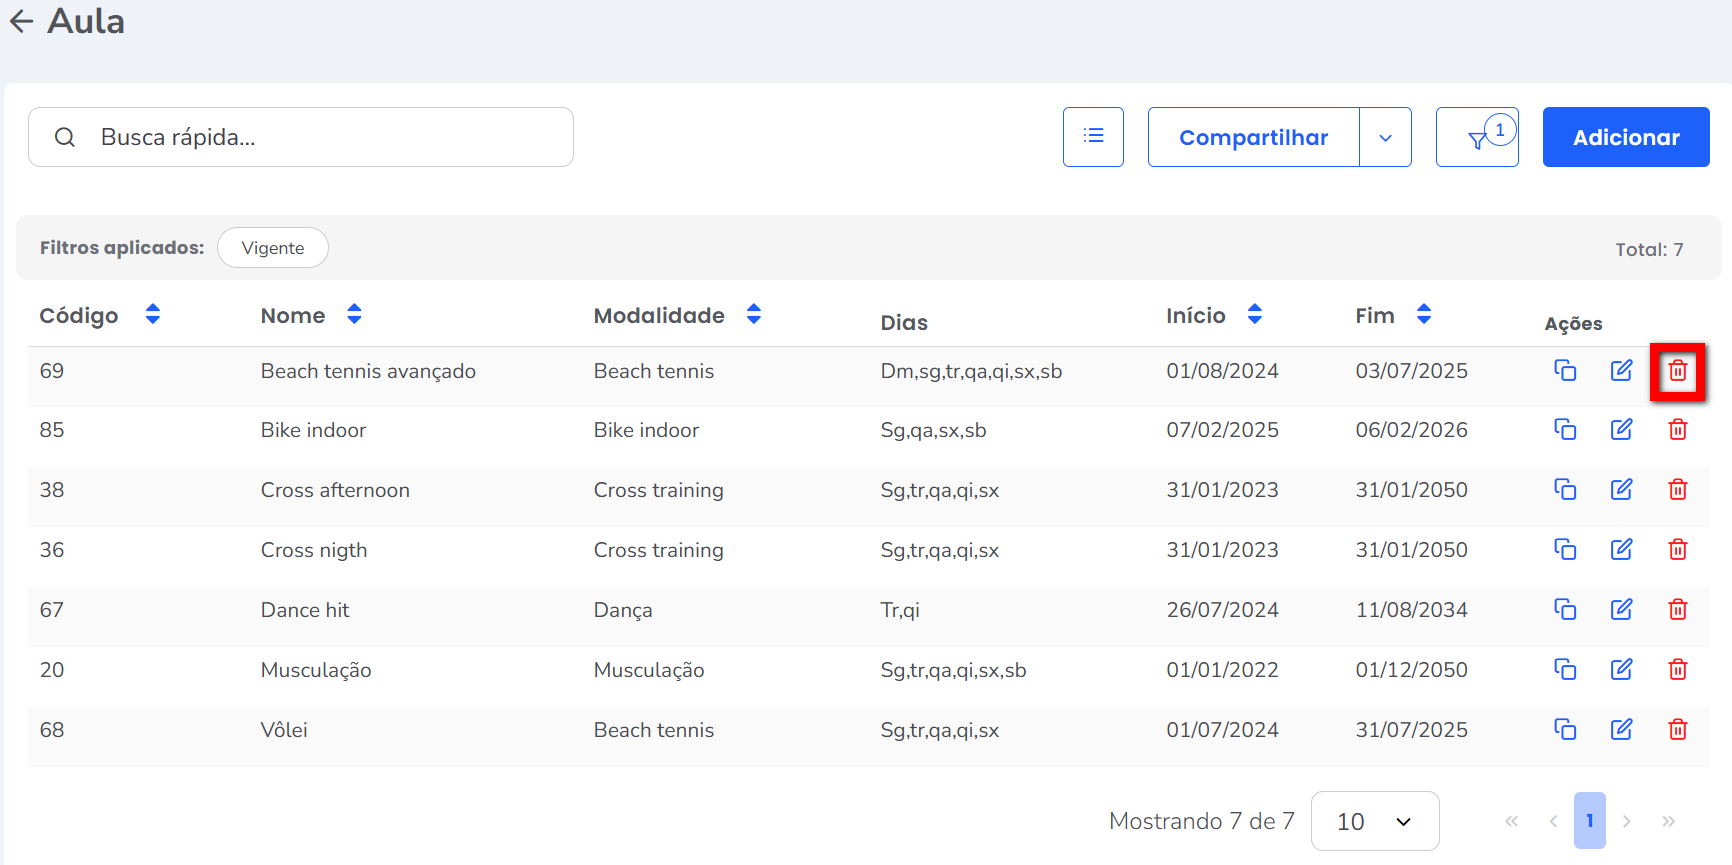Go to the previous page

1553,821
